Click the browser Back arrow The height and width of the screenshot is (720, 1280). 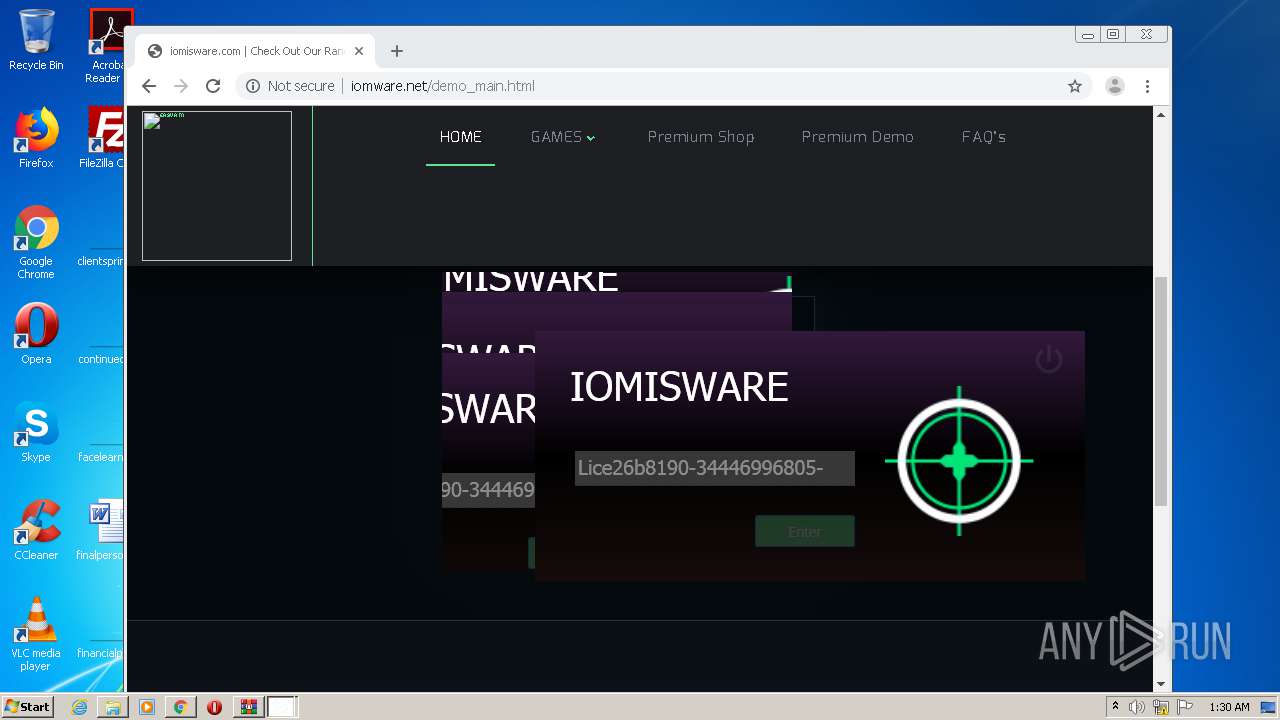(149, 86)
